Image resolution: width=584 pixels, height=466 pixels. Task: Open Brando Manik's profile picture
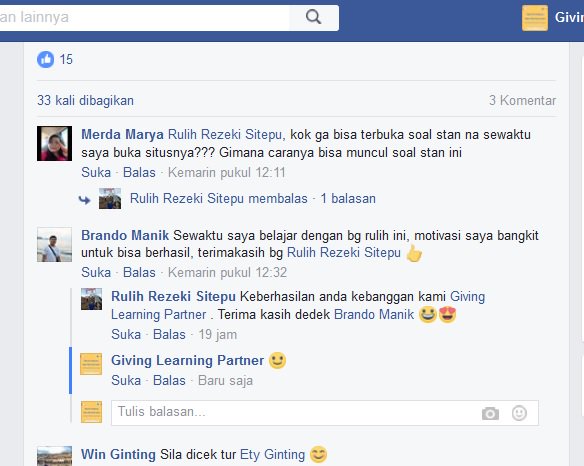[x=54, y=245]
